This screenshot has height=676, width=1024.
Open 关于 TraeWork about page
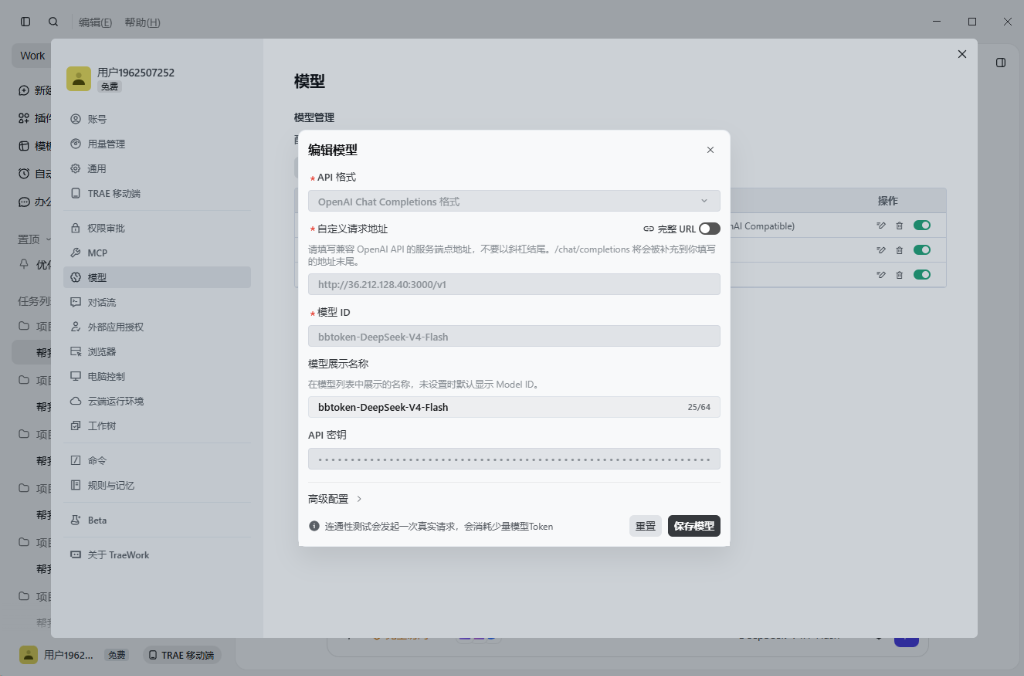pyautogui.click(x=157, y=555)
